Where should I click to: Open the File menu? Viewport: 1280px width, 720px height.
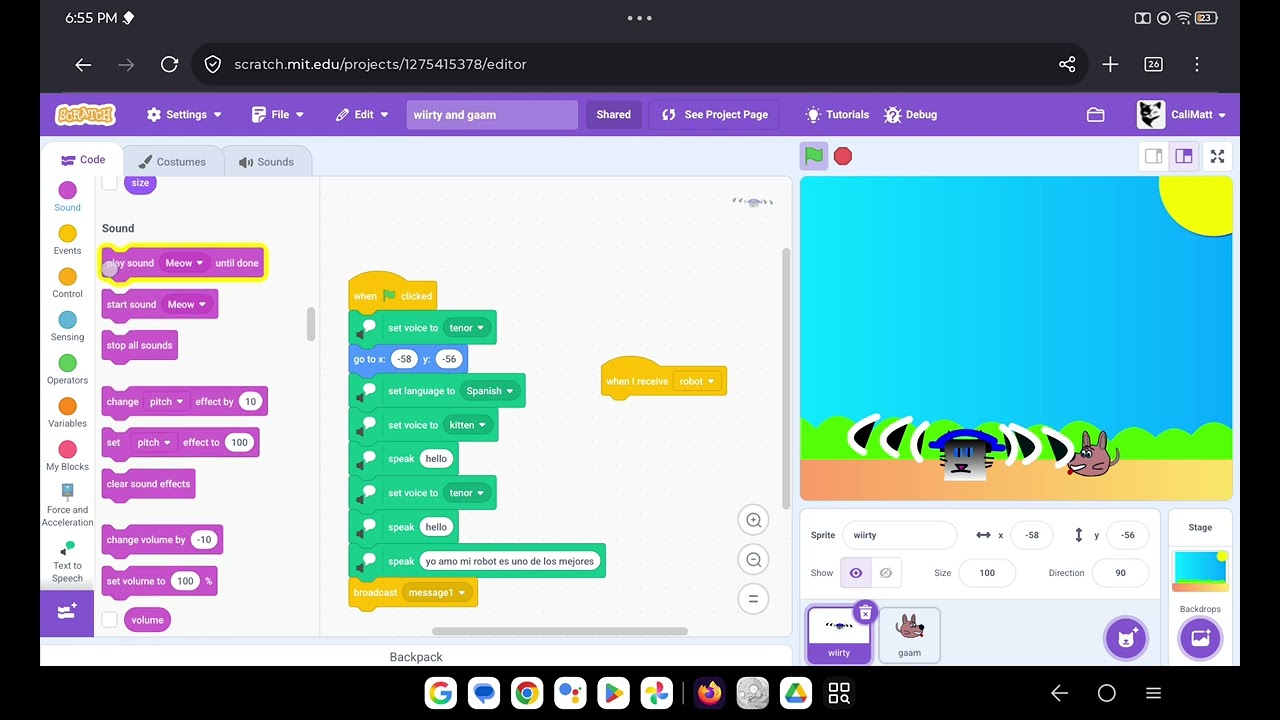click(278, 115)
